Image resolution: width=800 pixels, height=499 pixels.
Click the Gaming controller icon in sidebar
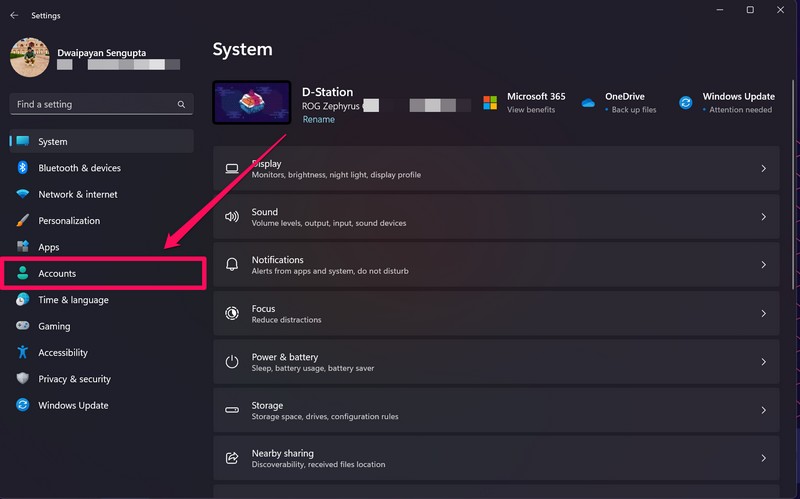(22, 326)
